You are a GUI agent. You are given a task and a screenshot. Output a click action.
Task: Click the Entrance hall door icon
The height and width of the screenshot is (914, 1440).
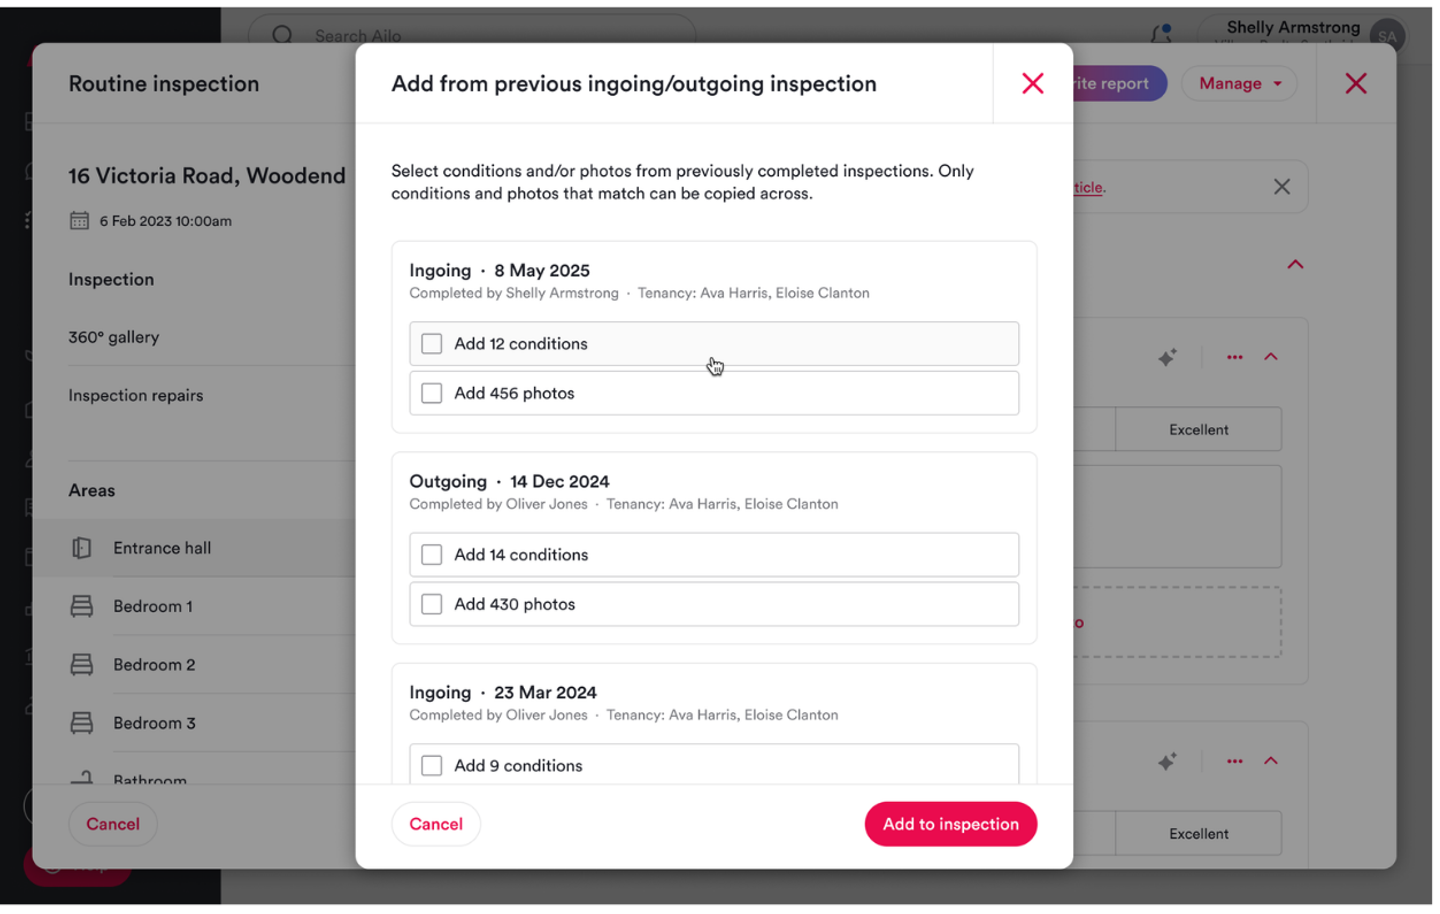82,548
